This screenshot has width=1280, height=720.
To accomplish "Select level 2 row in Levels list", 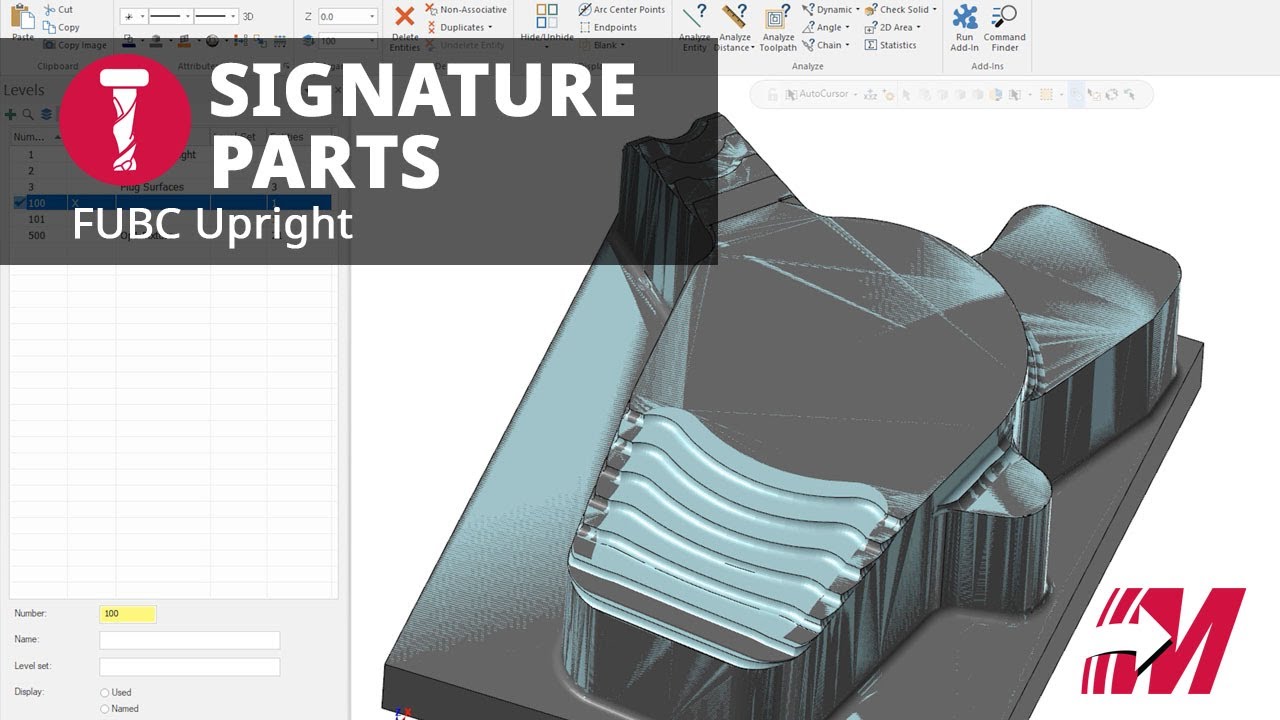I will (x=170, y=171).
